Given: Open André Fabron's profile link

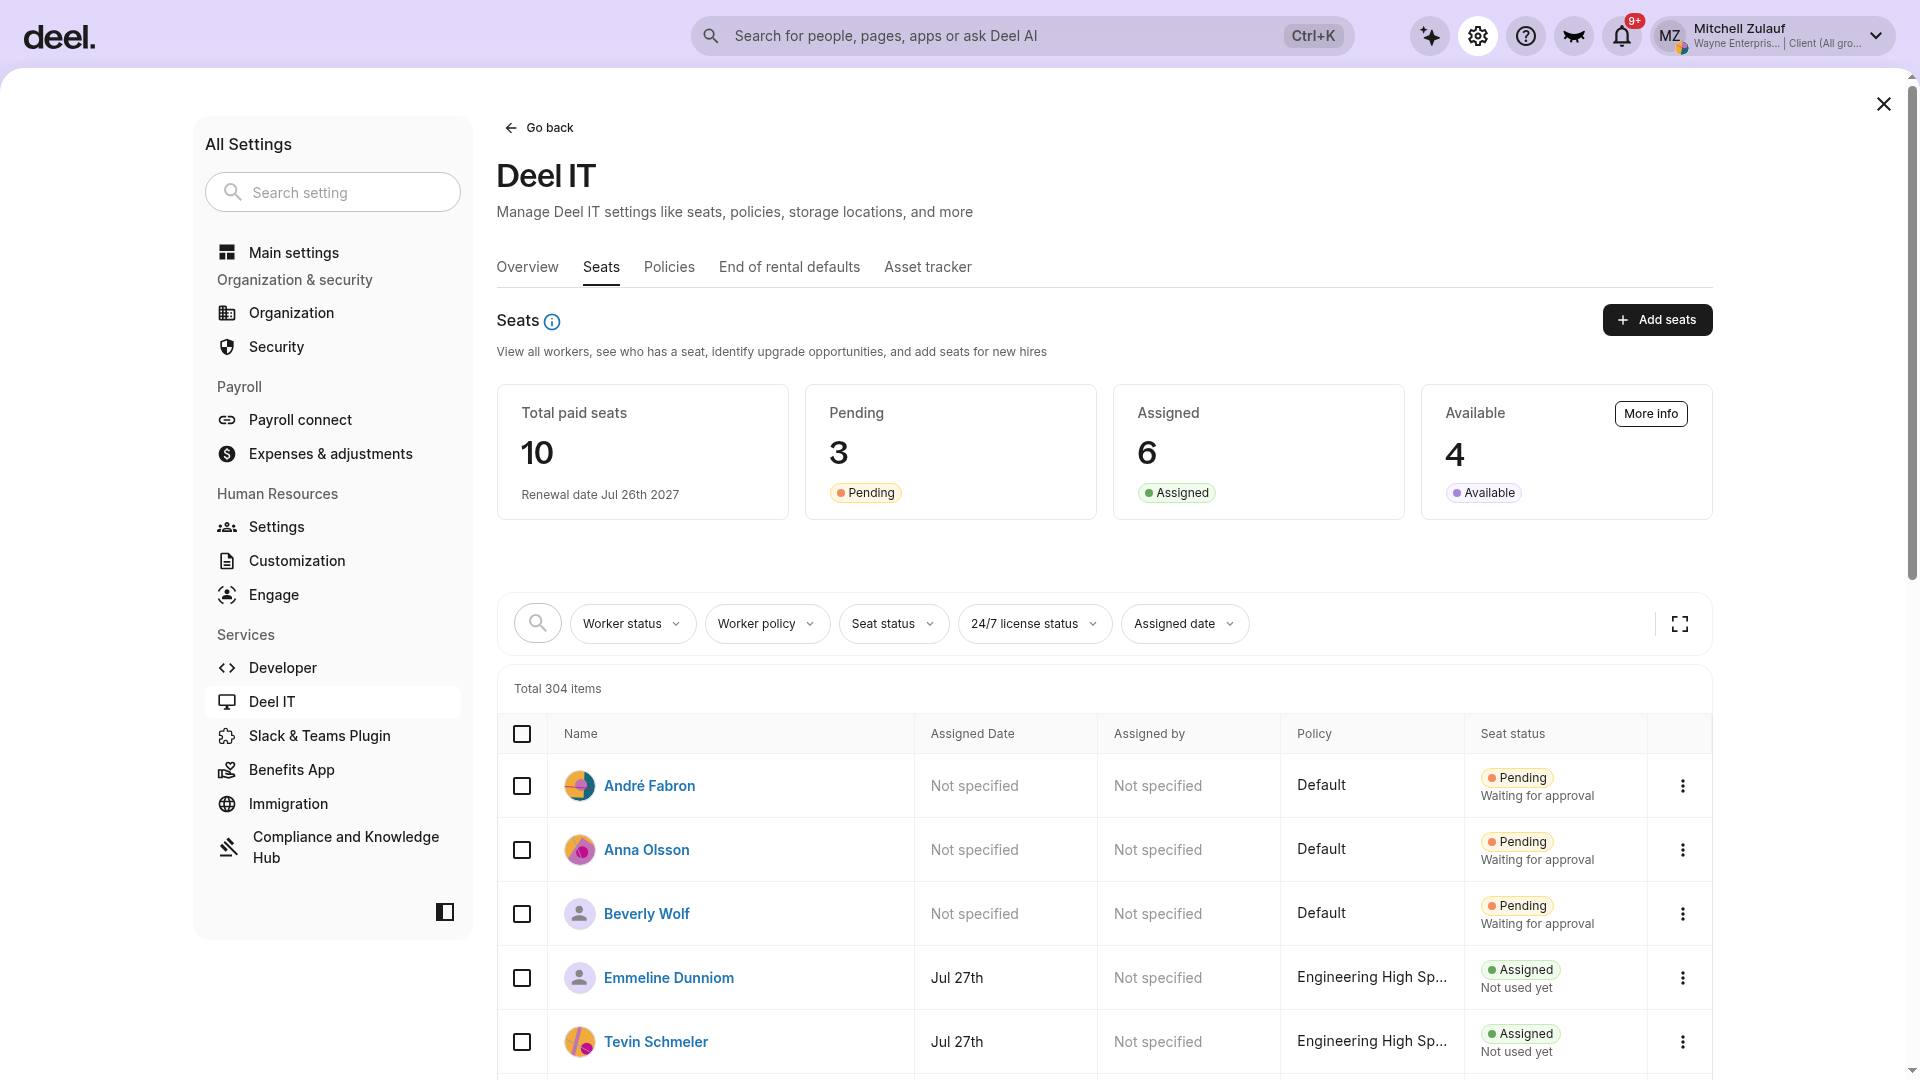Looking at the screenshot, I should tap(649, 786).
